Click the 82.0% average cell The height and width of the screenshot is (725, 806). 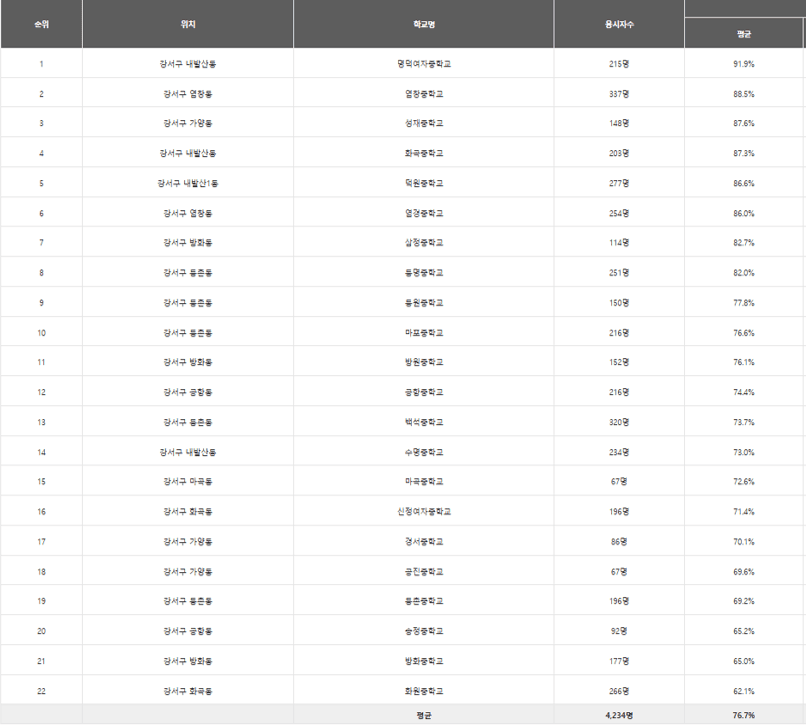coord(744,273)
